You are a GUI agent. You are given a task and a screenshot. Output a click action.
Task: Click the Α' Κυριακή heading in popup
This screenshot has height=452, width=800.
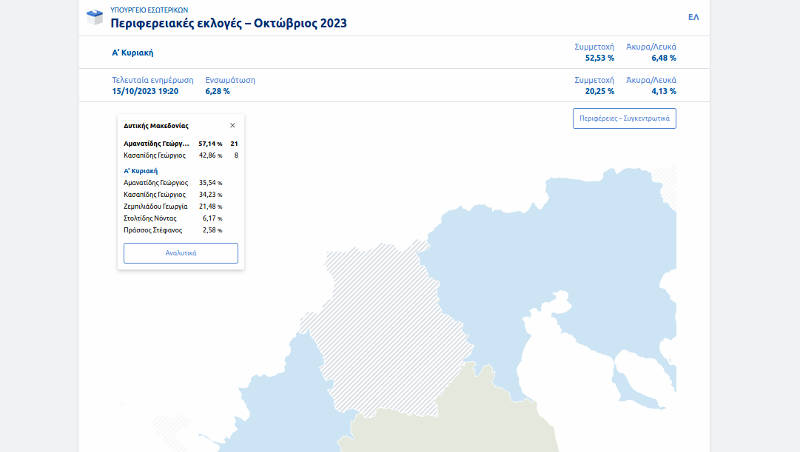point(141,171)
